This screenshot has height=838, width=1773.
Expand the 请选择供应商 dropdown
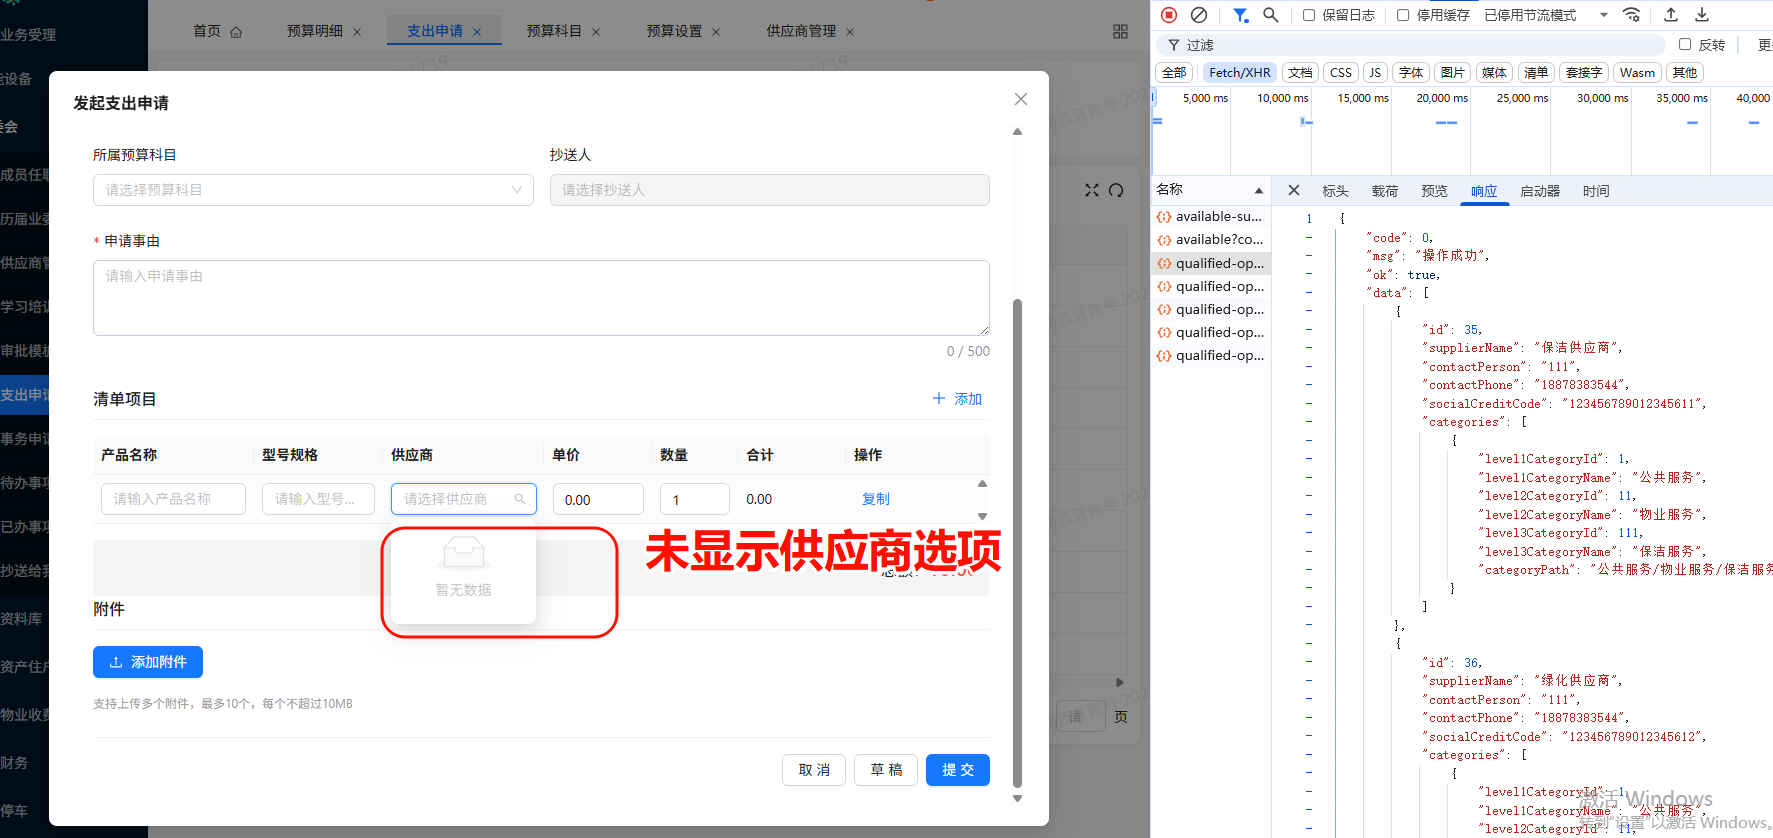[x=463, y=499]
